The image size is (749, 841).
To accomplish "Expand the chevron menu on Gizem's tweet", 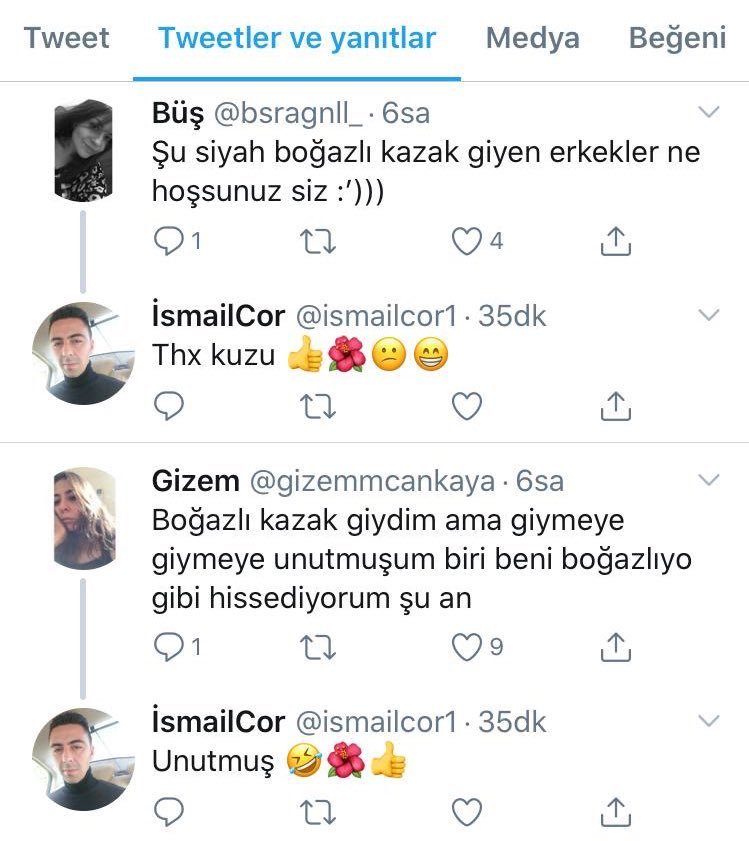I will tap(708, 480).
